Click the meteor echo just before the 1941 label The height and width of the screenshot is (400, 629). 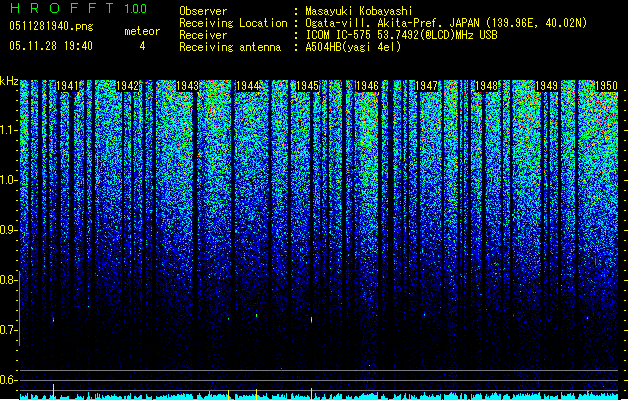(x=53, y=320)
